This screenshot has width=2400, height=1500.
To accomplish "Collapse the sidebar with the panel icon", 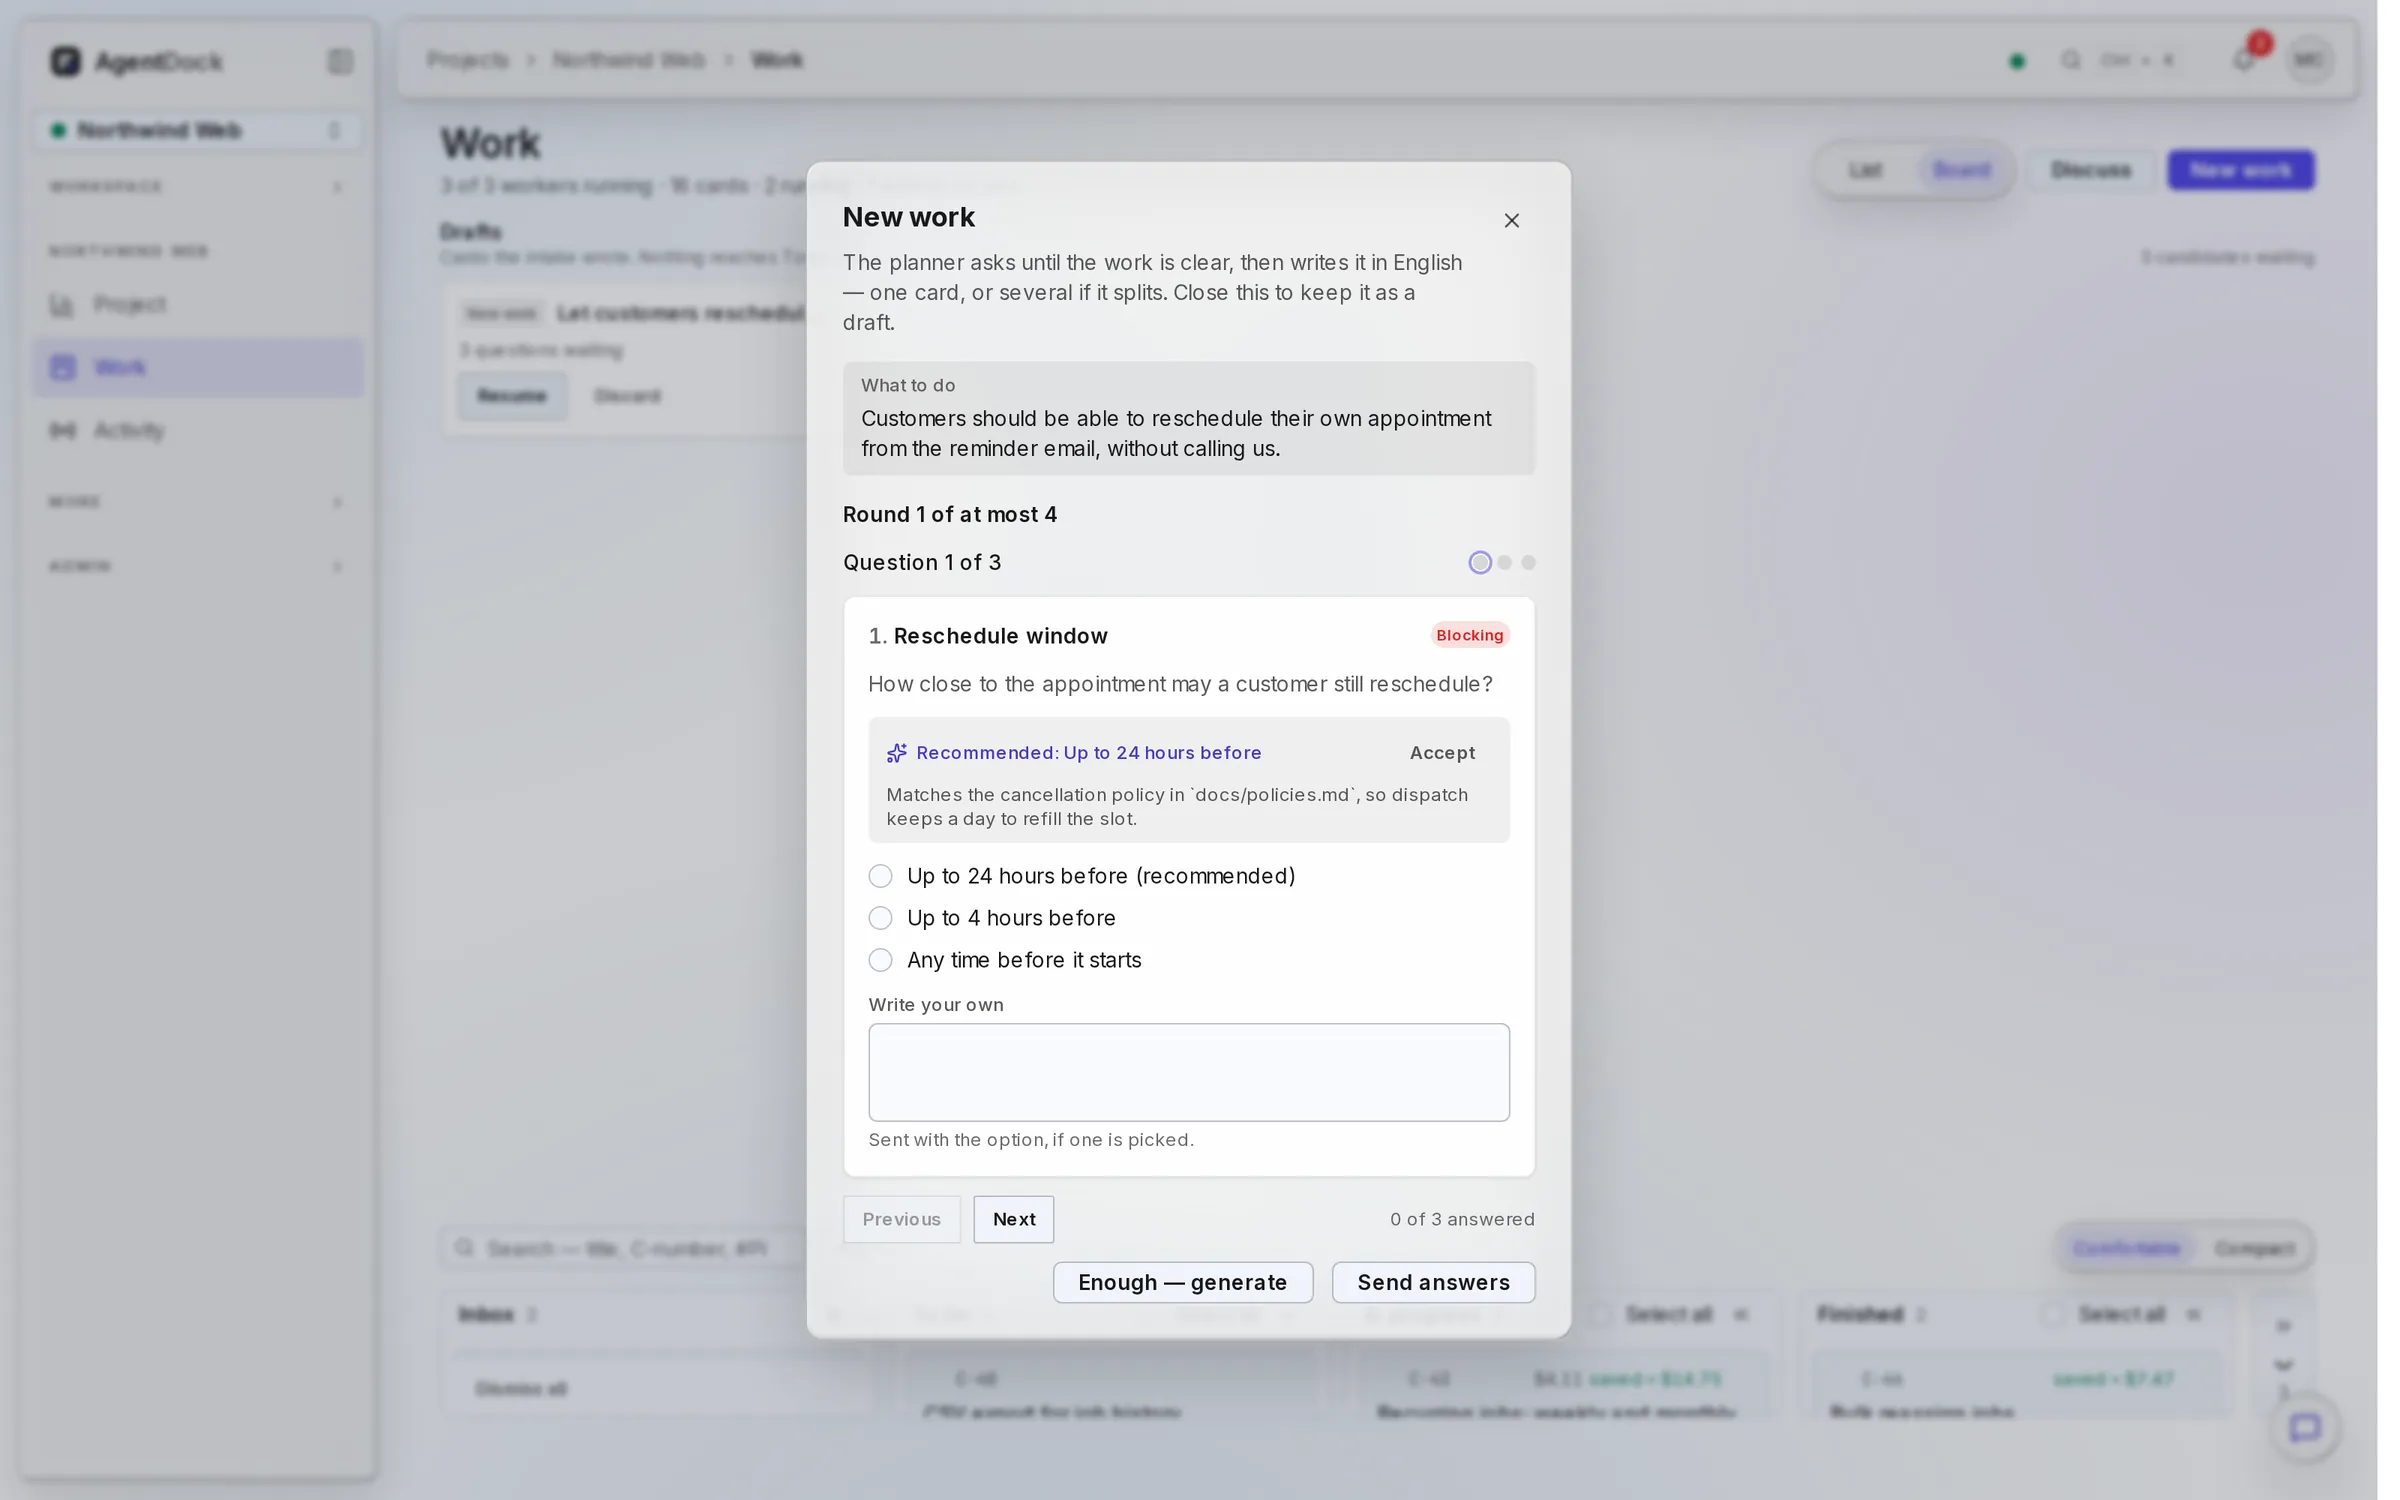I will click(340, 61).
